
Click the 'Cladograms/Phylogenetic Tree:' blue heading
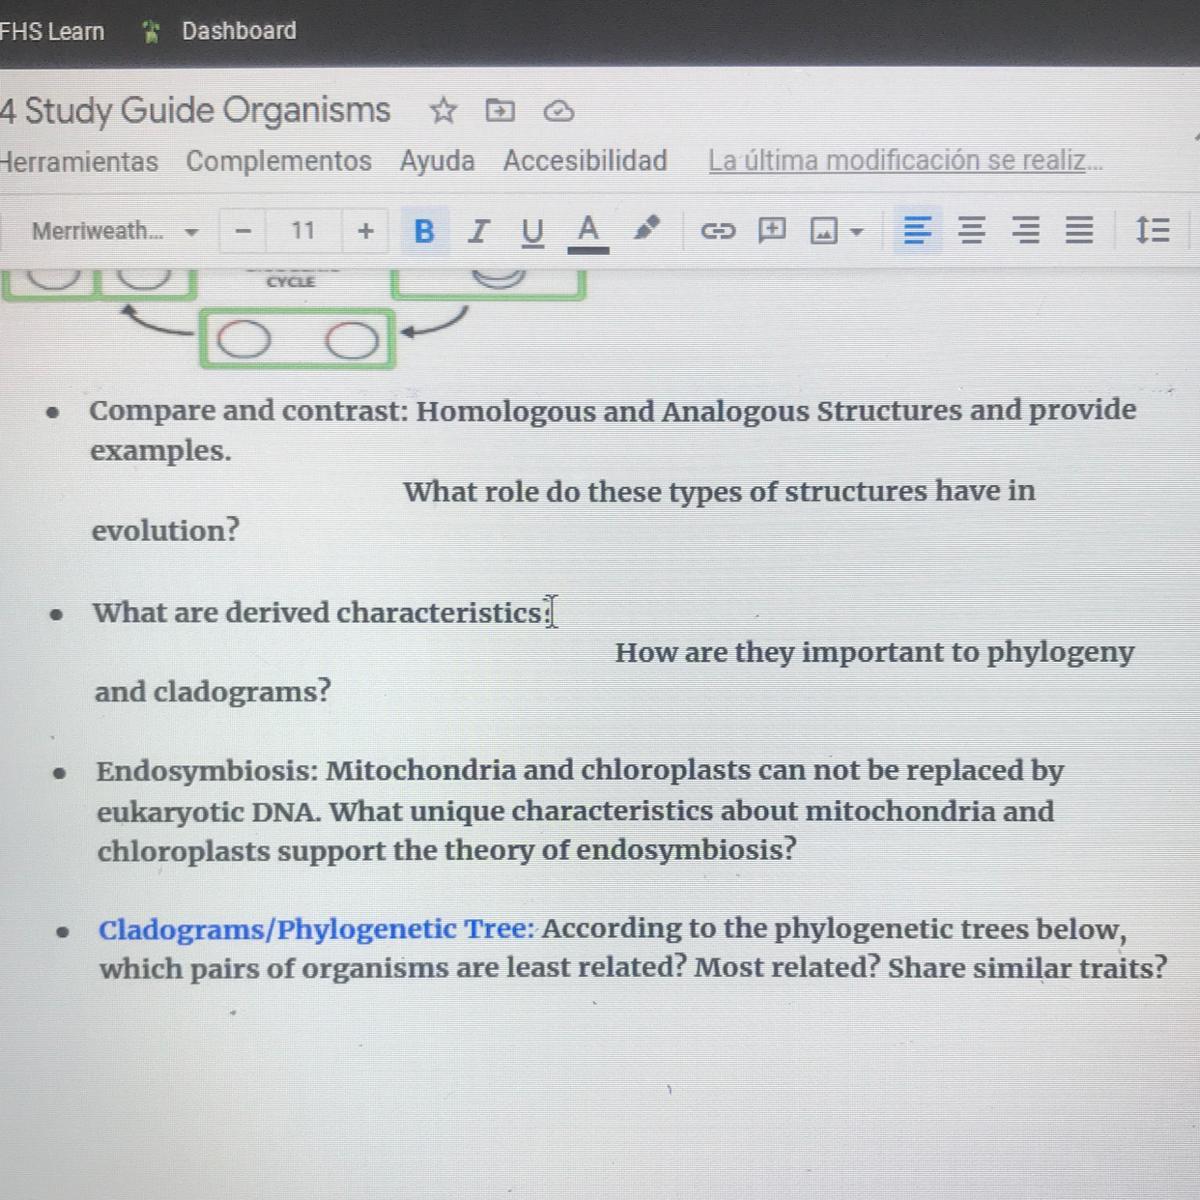(317, 929)
